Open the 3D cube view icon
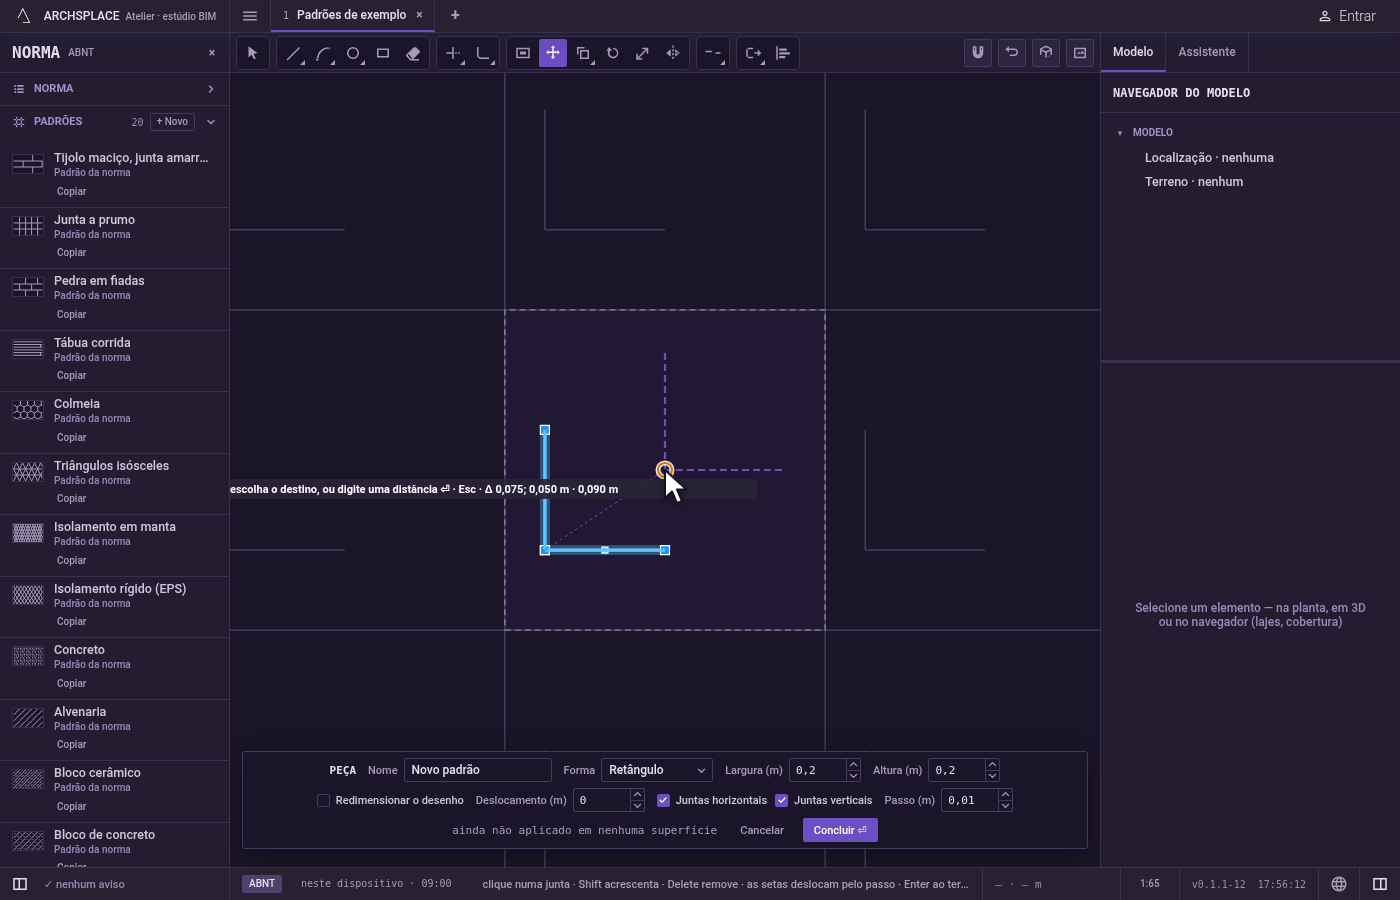 point(1046,53)
